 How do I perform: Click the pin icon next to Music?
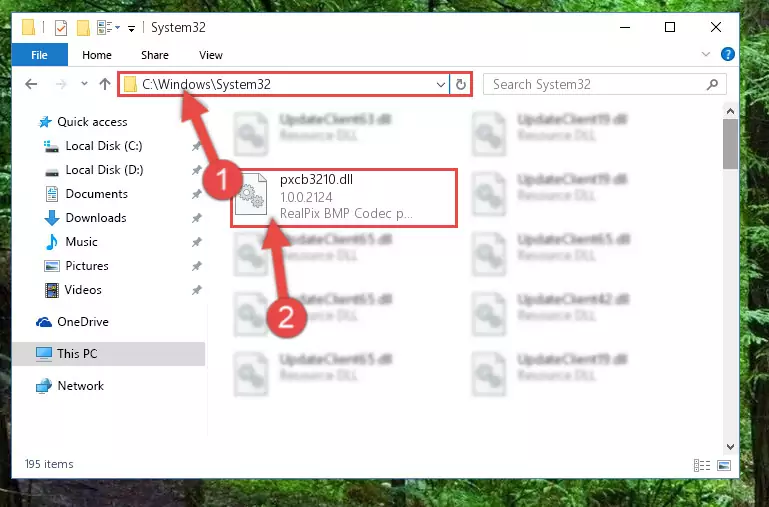197,242
